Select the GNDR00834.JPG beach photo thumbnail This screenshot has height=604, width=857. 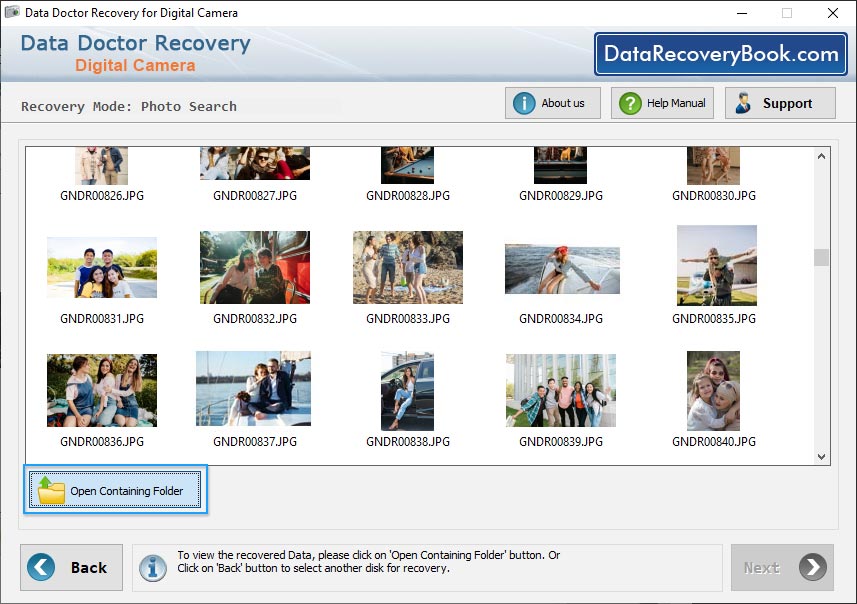[x=562, y=267]
